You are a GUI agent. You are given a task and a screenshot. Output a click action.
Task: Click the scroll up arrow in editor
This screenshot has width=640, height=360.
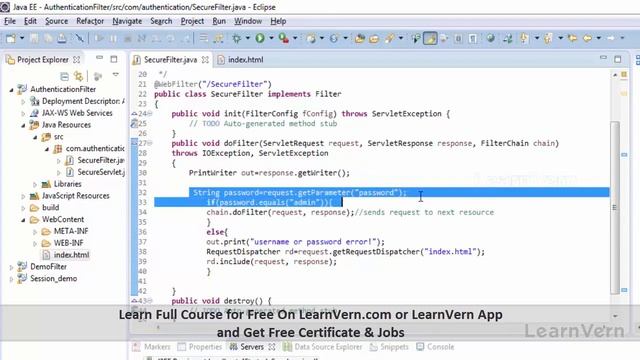click(x=615, y=75)
